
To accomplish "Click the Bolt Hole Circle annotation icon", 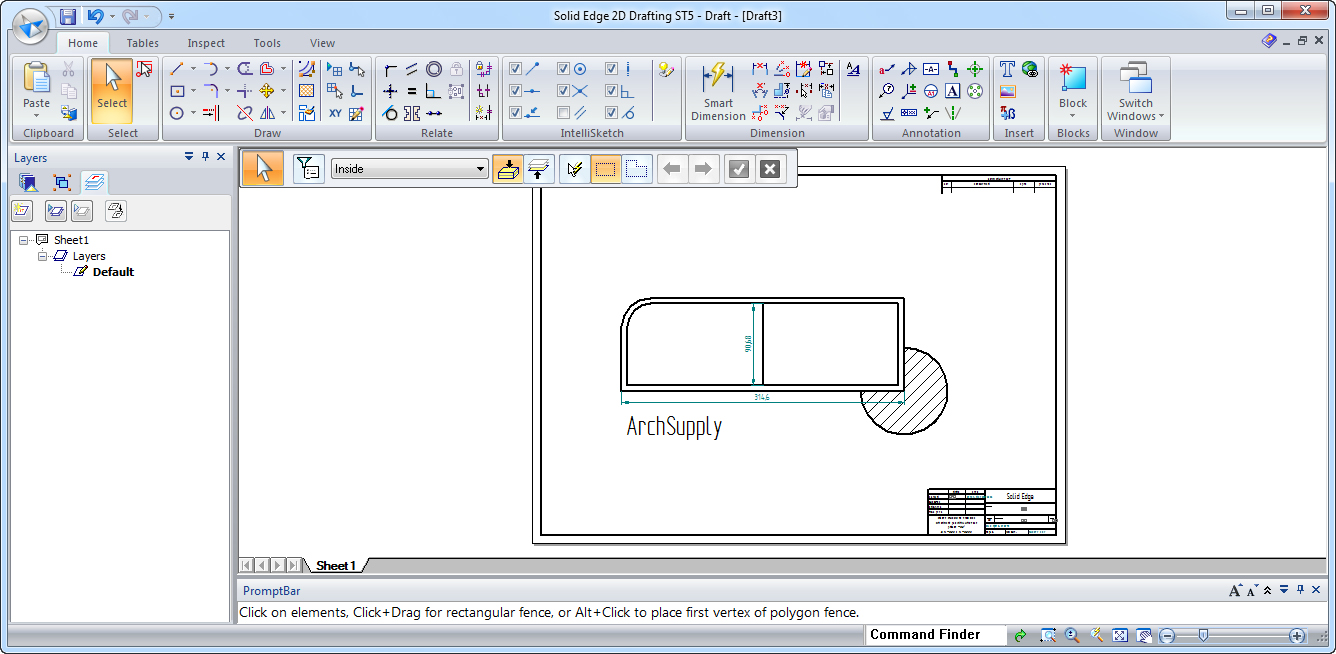I will click(975, 91).
